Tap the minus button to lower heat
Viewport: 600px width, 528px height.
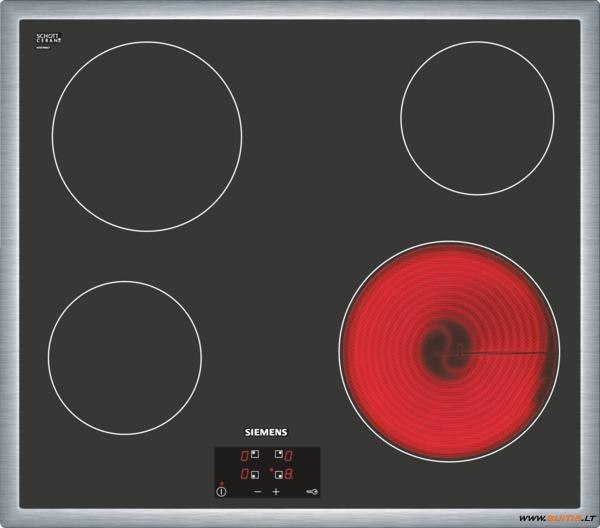(257, 492)
